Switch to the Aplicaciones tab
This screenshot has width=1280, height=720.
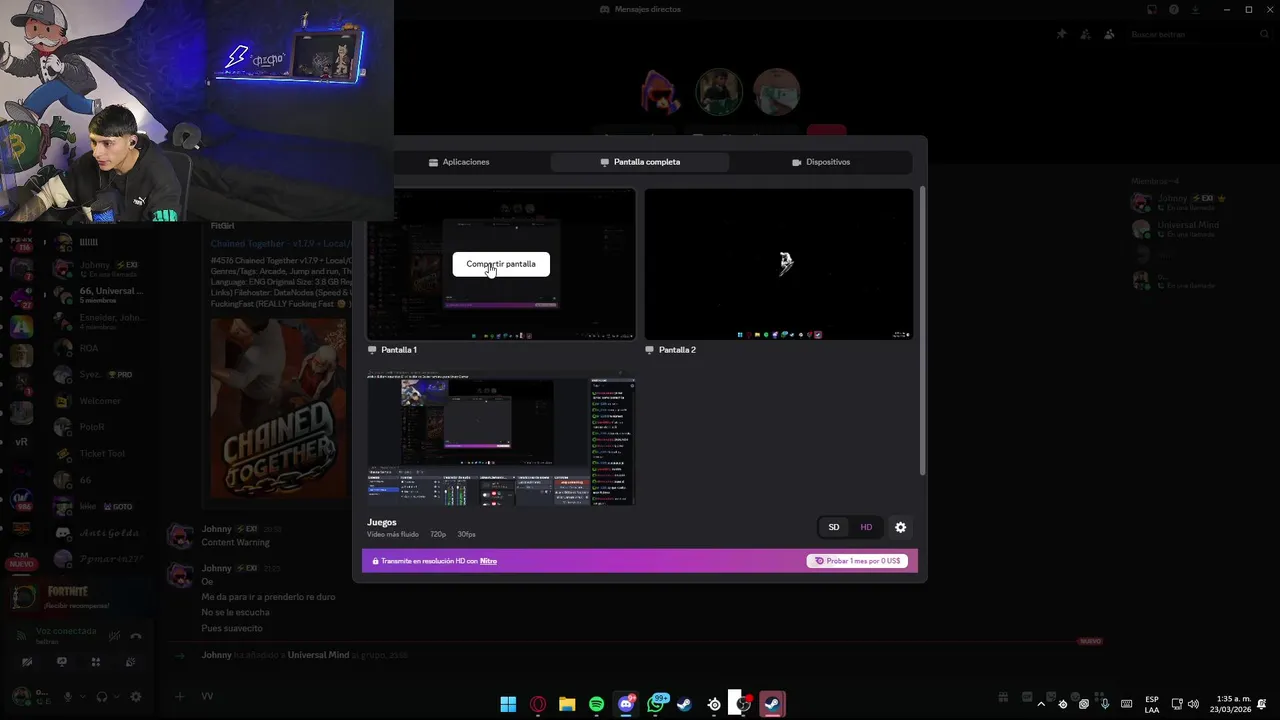[459, 162]
